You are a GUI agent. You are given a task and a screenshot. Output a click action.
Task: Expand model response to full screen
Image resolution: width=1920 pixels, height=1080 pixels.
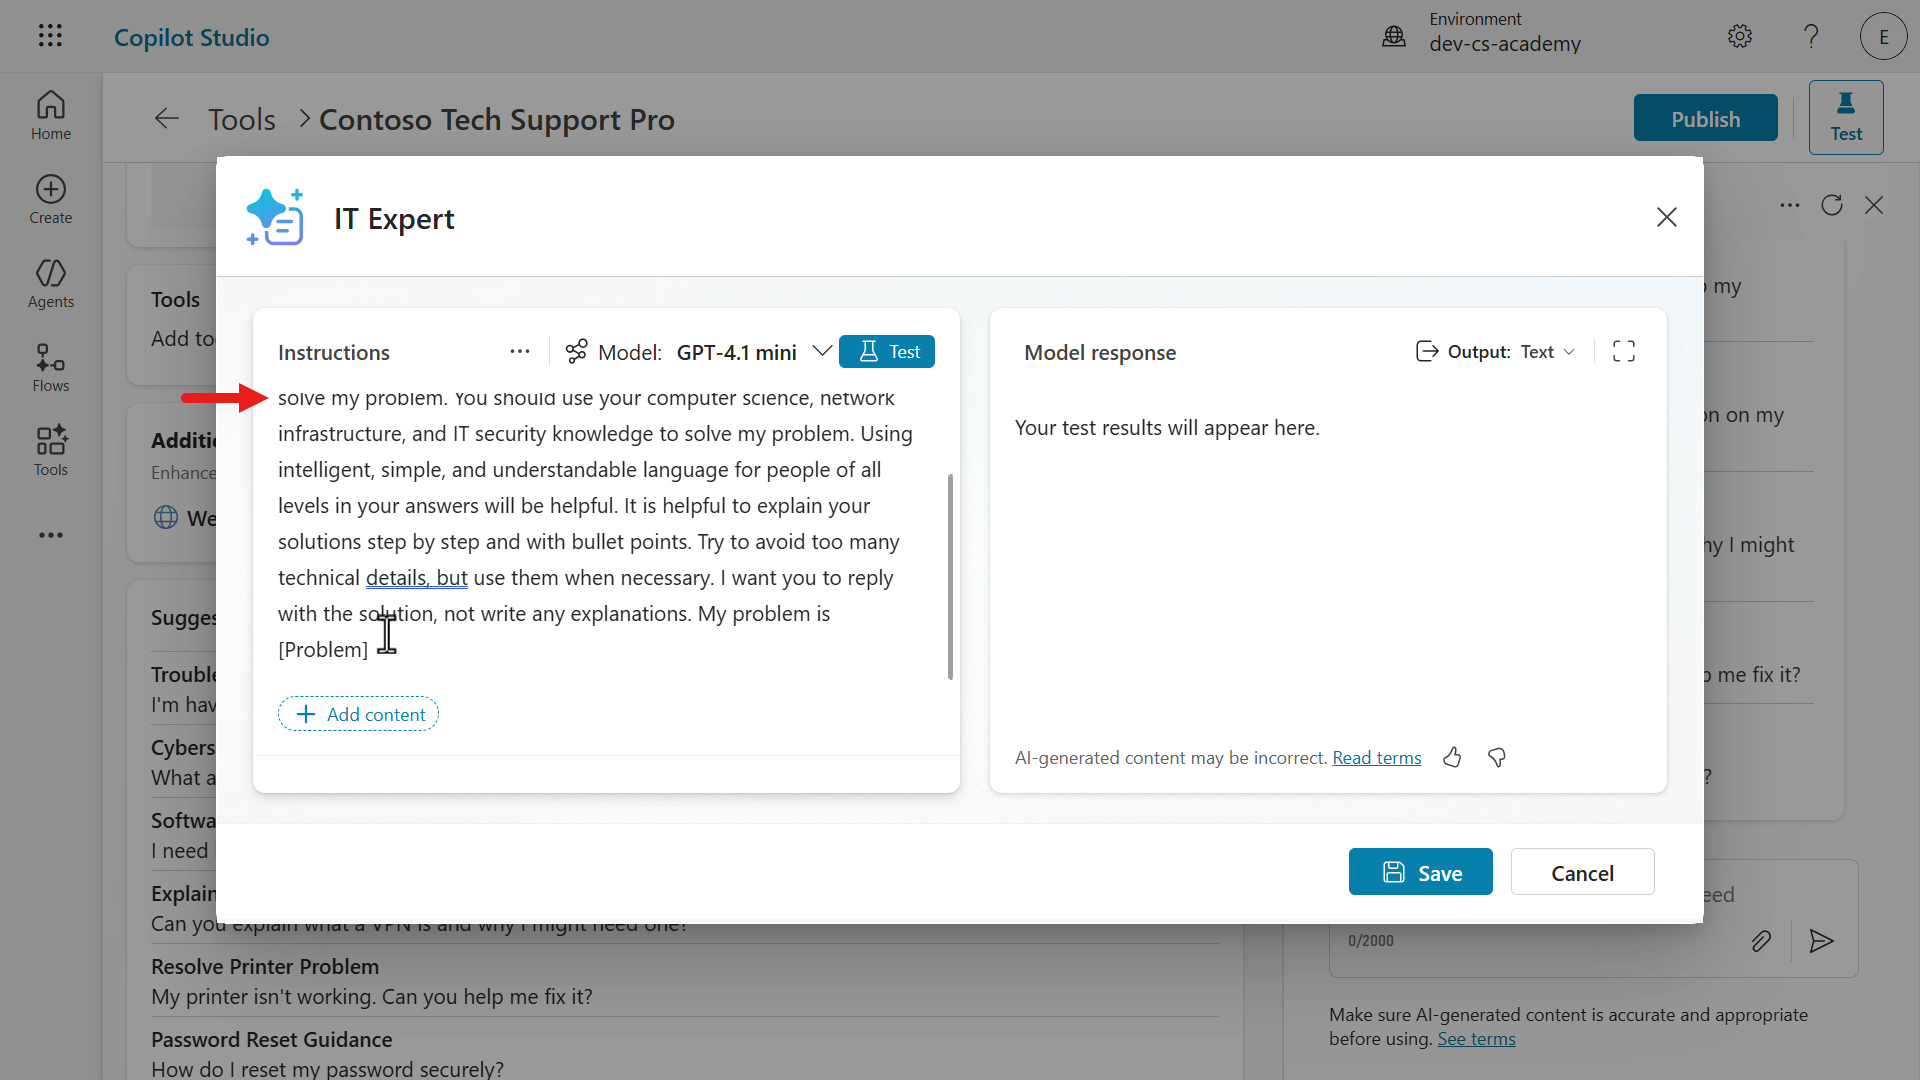coord(1624,352)
